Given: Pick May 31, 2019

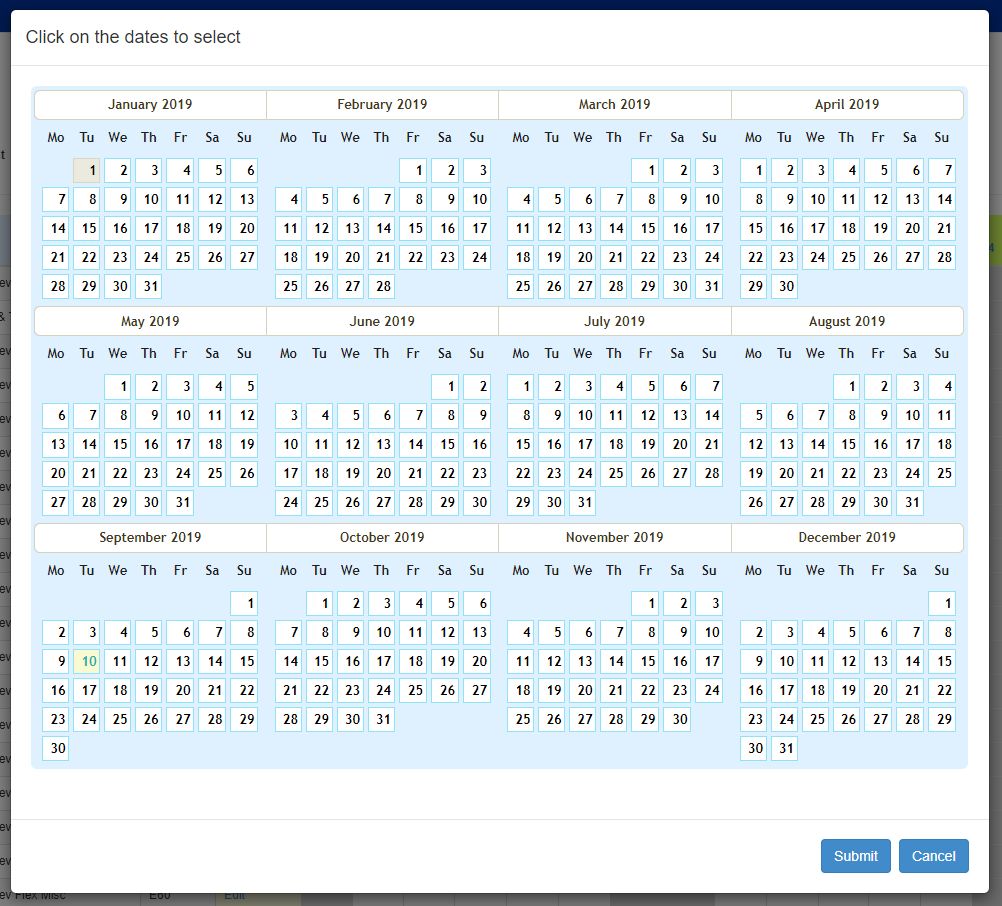Looking at the screenshot, I should (x=180, y=502).
